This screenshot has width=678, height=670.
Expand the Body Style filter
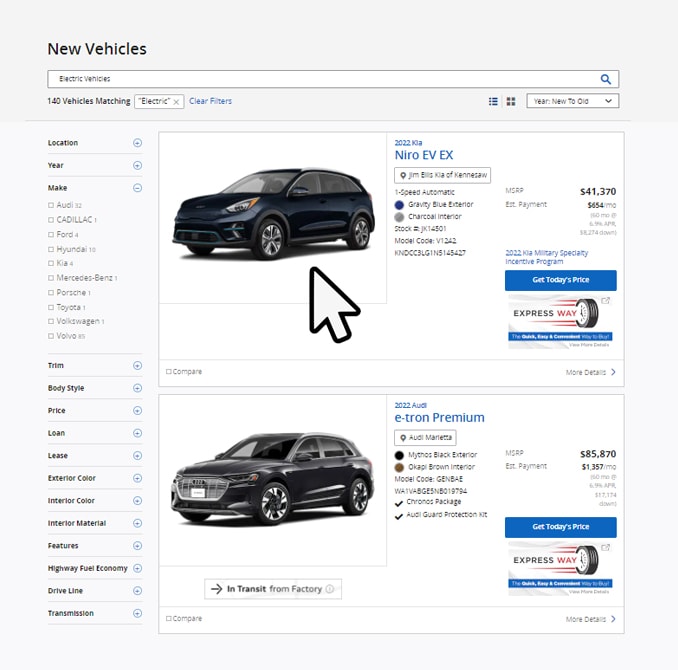pos(138,388)
